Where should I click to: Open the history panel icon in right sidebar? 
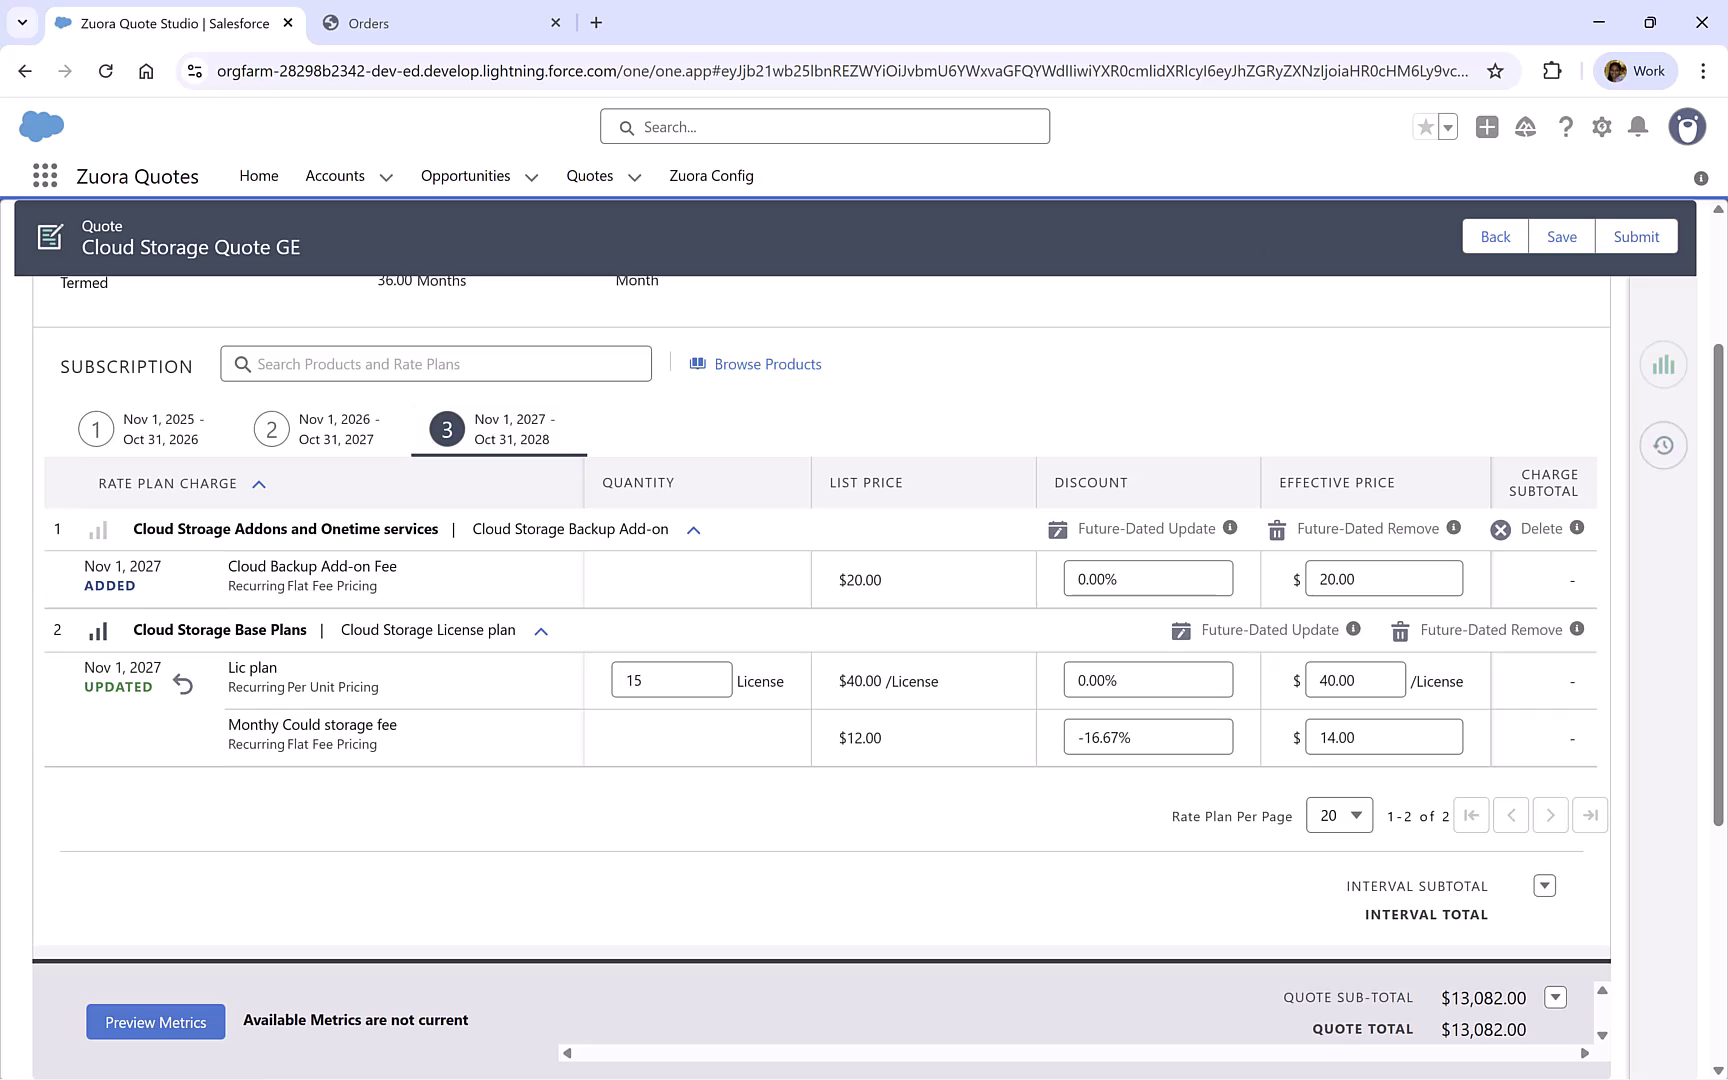pyautogui.click(x=1663, y=445)
